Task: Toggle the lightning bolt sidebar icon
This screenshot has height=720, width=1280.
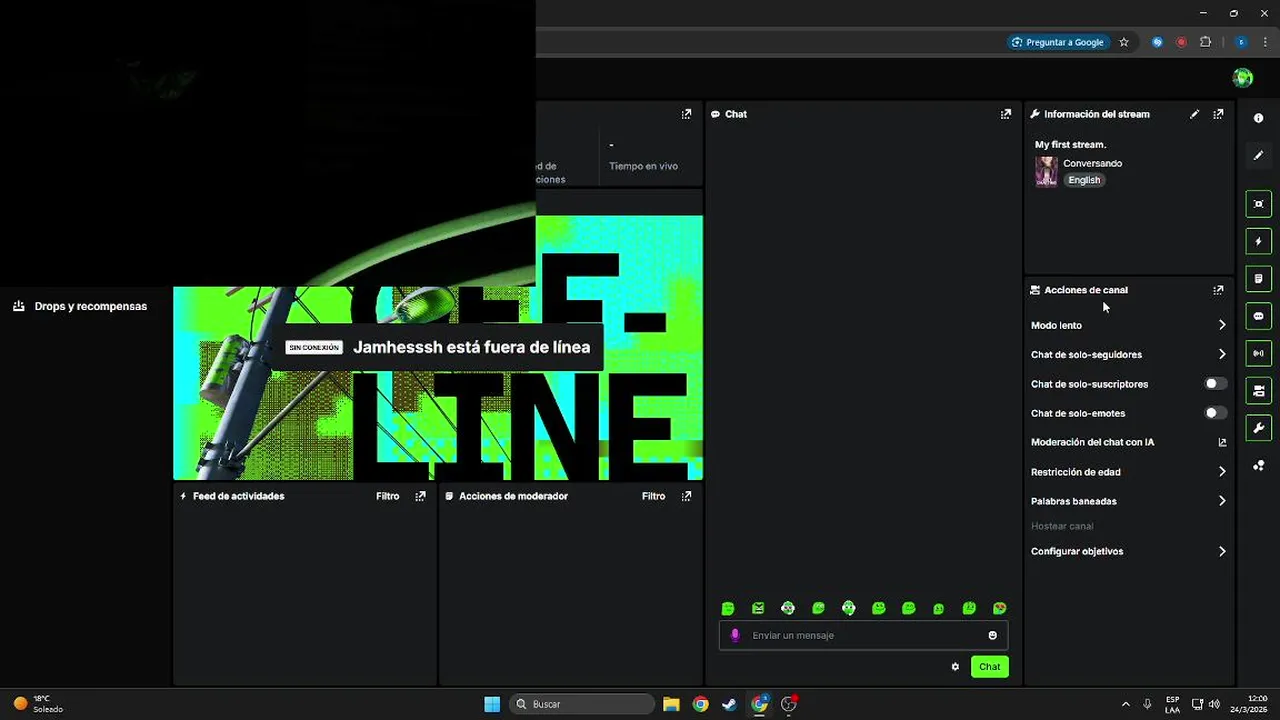Action: 1258,241
